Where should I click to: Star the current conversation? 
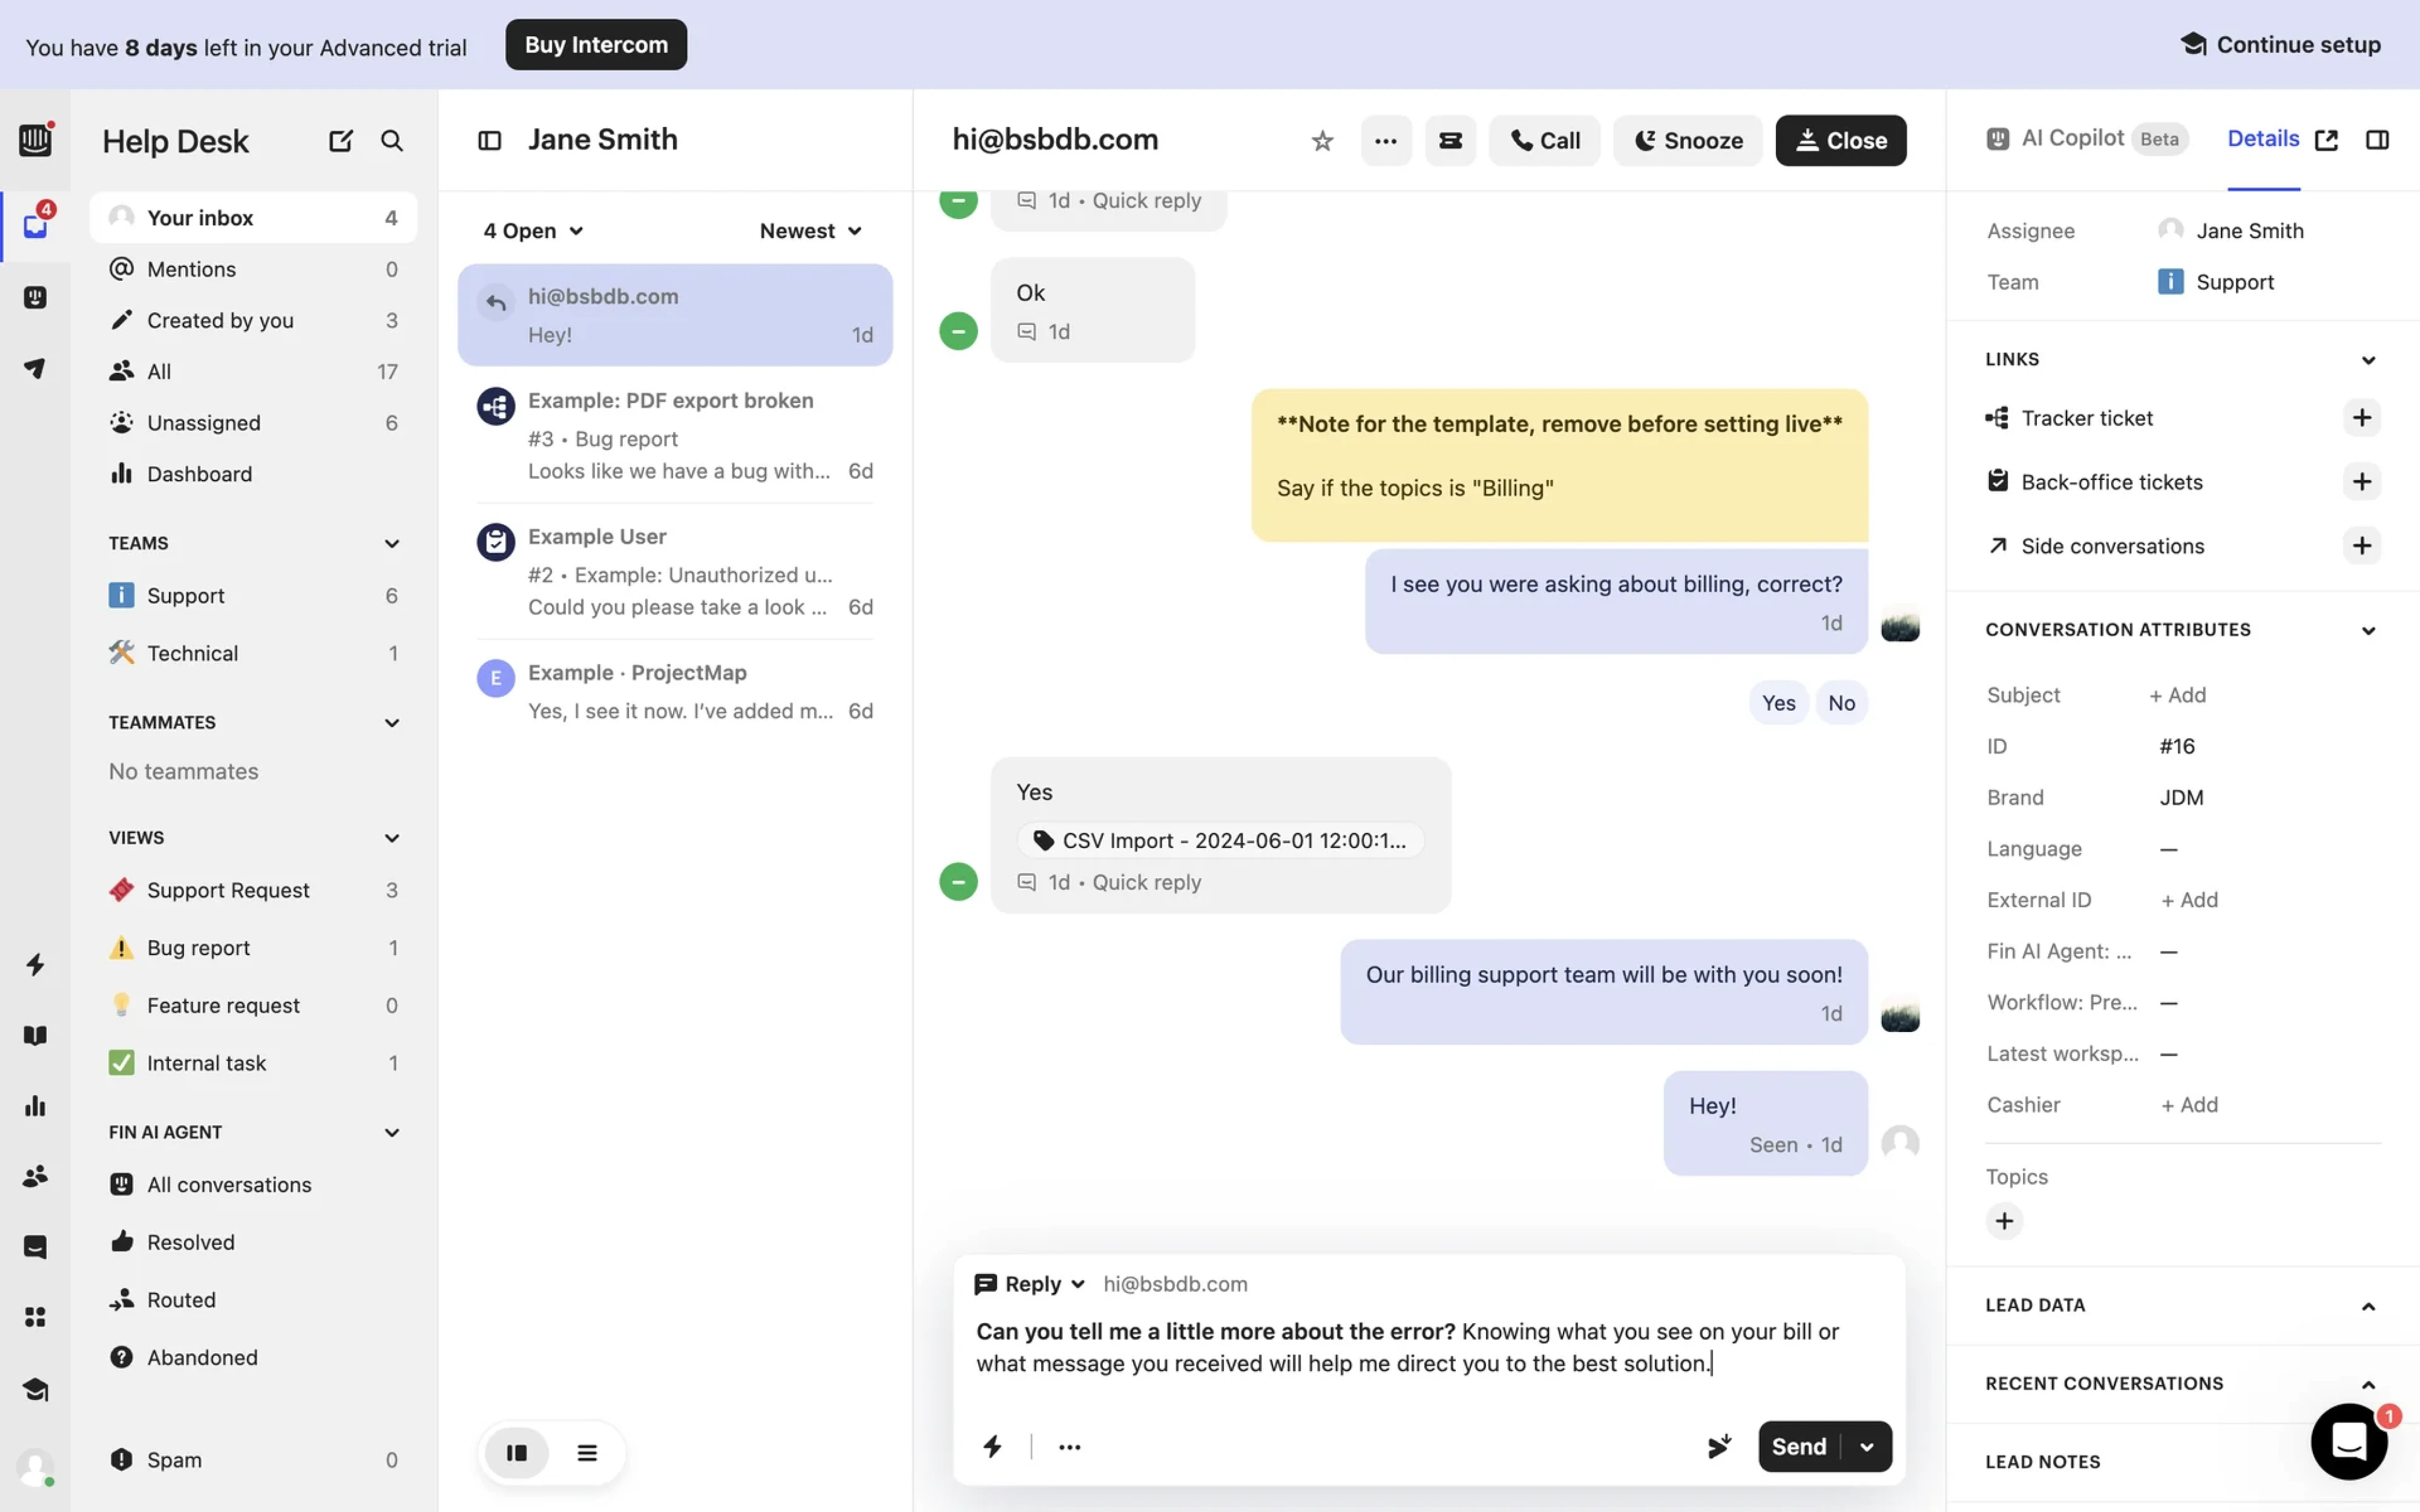[x=1322, y=140]
